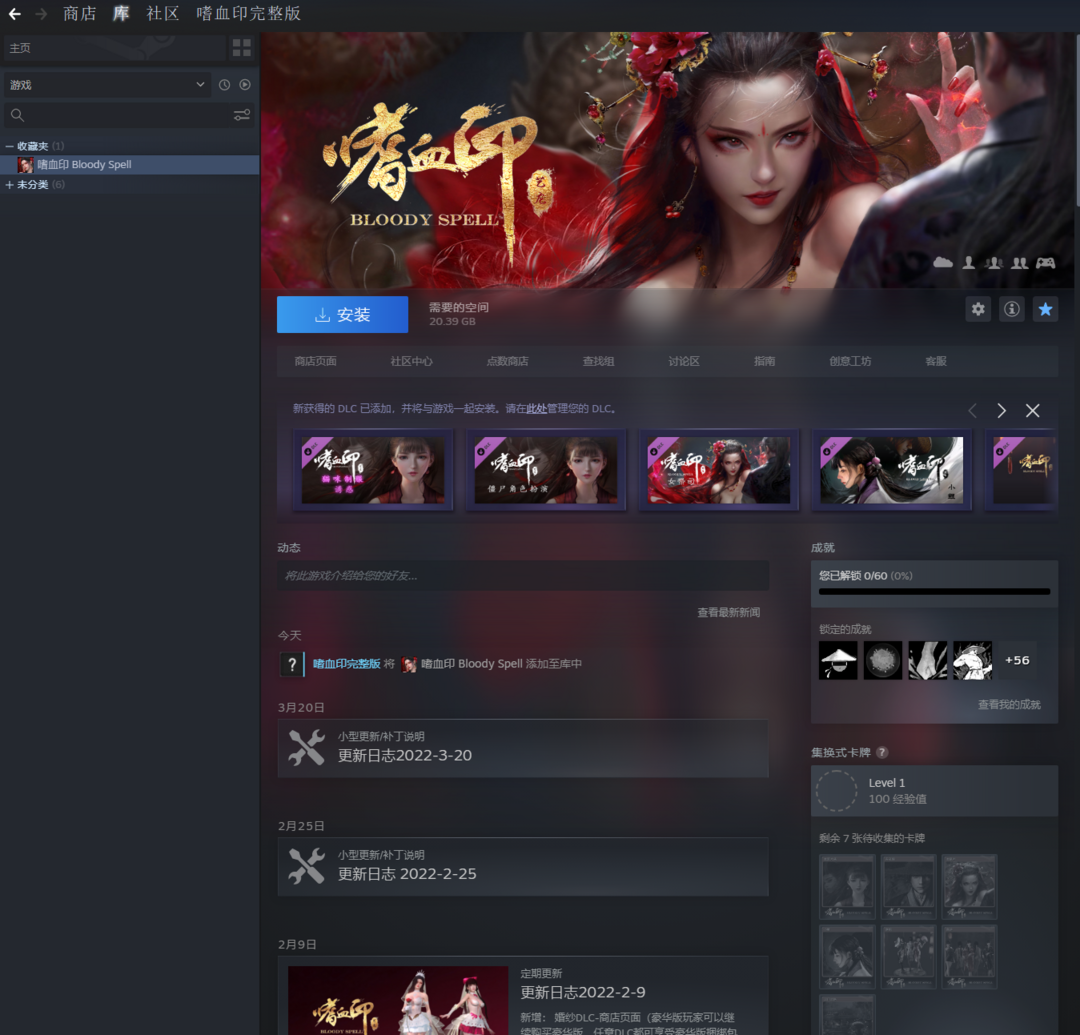
Task: Go forward with the right arrow
Action: pyautogui.click(x=41, y=14)
